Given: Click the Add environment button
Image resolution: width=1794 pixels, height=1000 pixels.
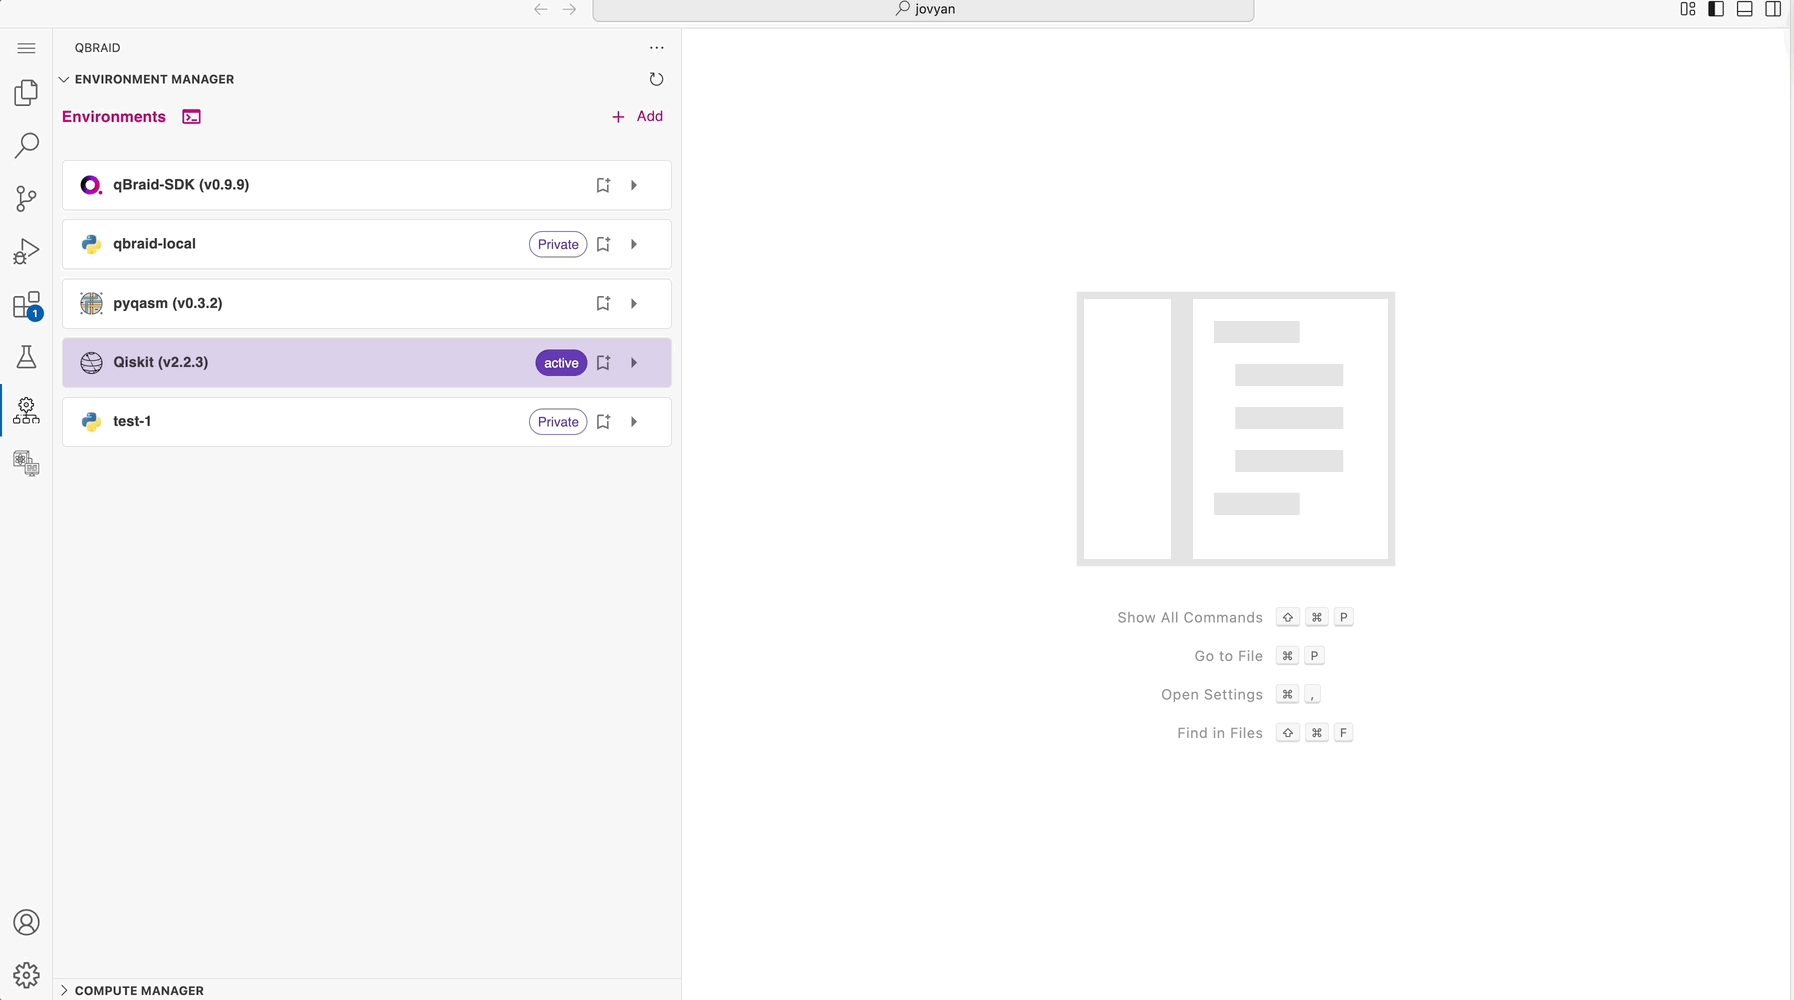Looking at the screenshot, I should tap(637, 117).
